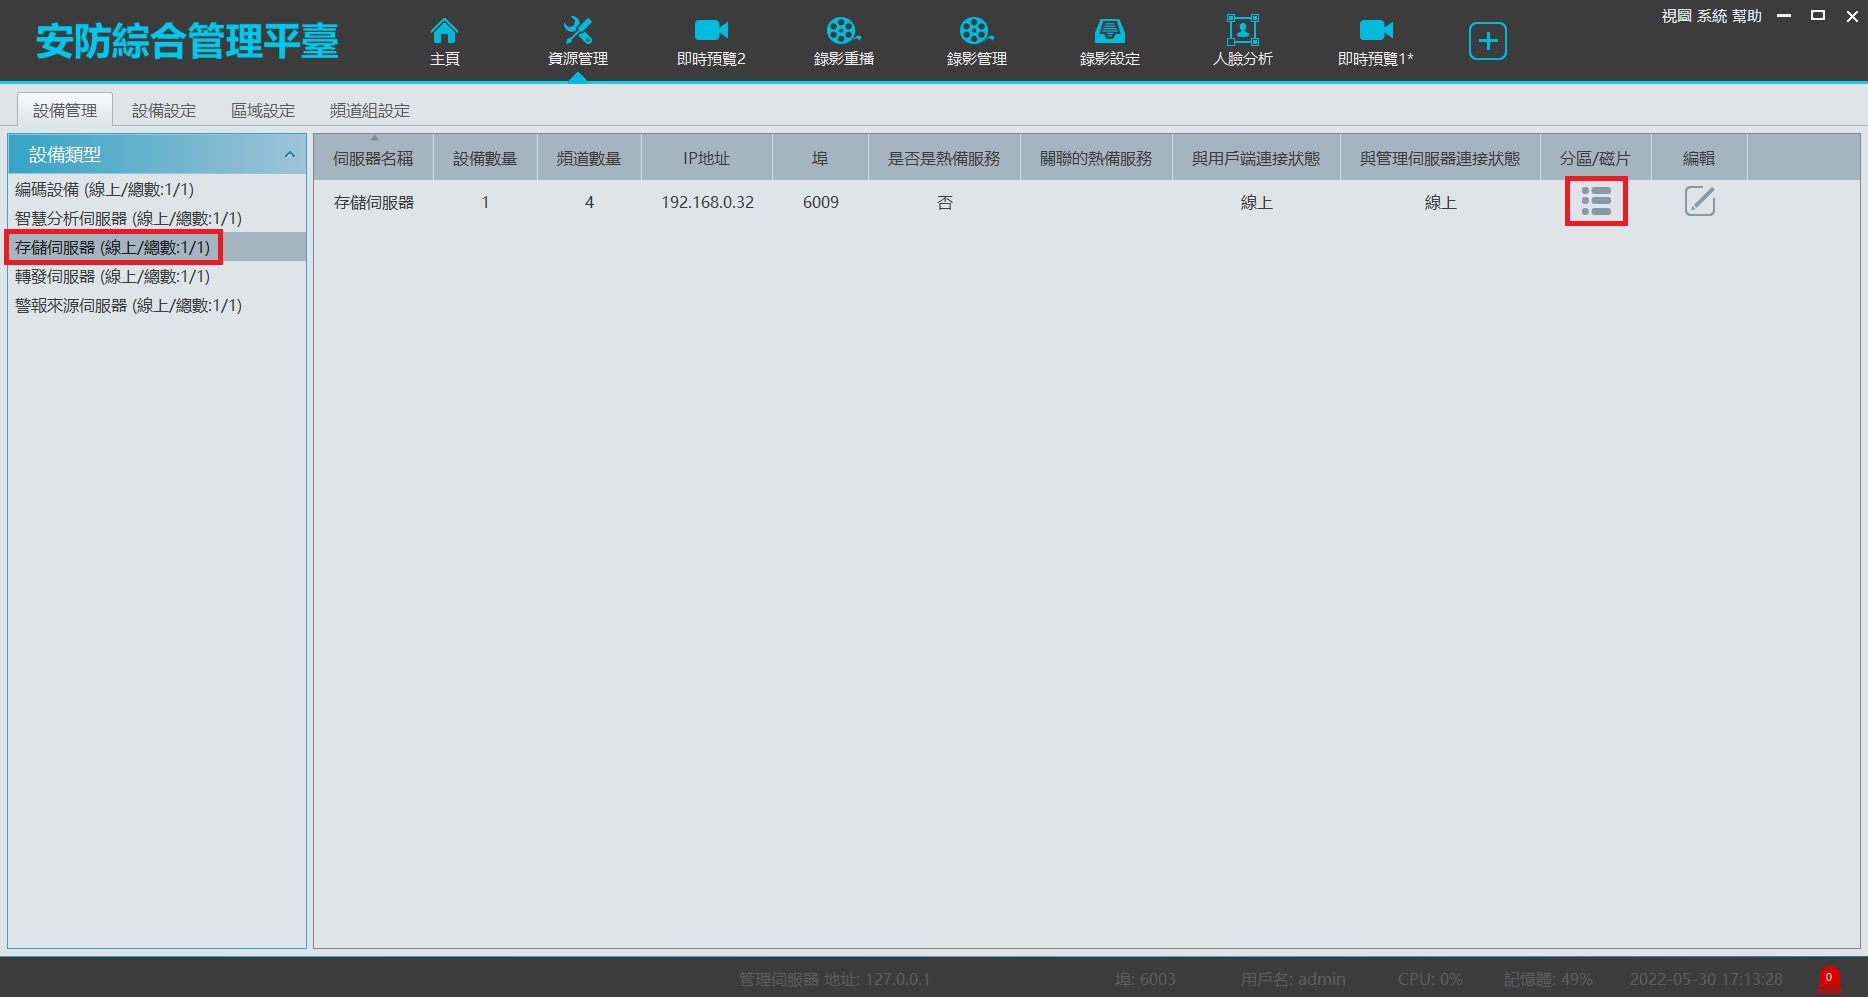Click 與用戶端連接狀態 column header
The height and width of the screenshot is (997, 1868).
[1256, 158]
